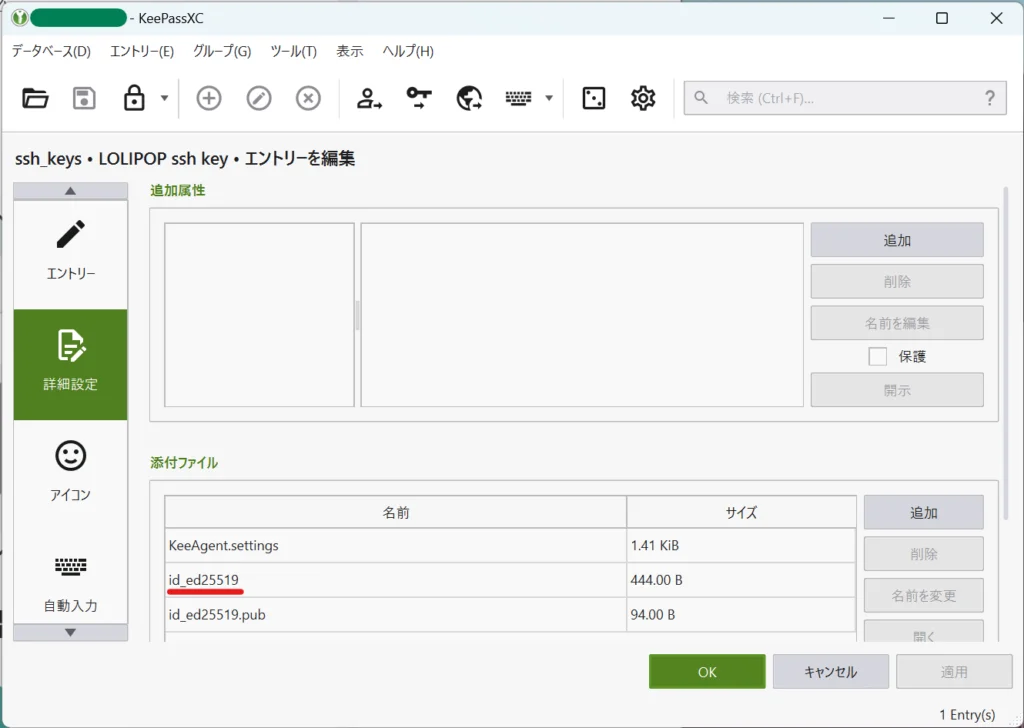Click the キャンセル button

(x=831, y=672)
